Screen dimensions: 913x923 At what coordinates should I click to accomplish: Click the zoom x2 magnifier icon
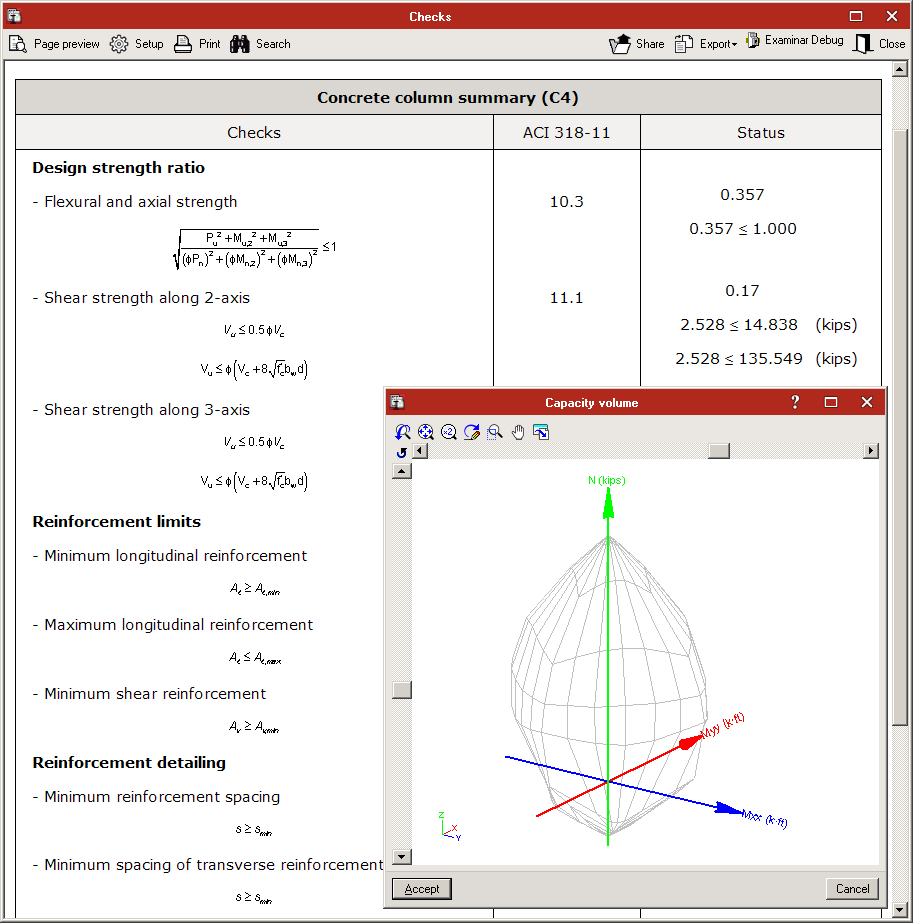tap(449, 432)
